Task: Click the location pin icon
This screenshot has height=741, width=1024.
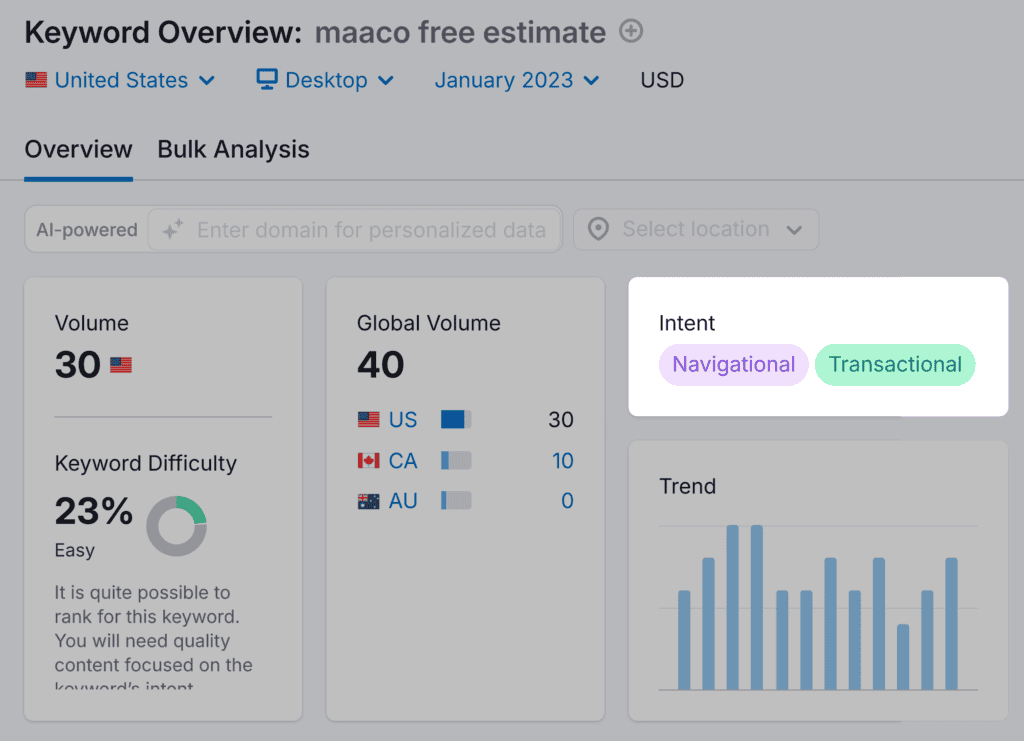Action: tap(598, 230)
